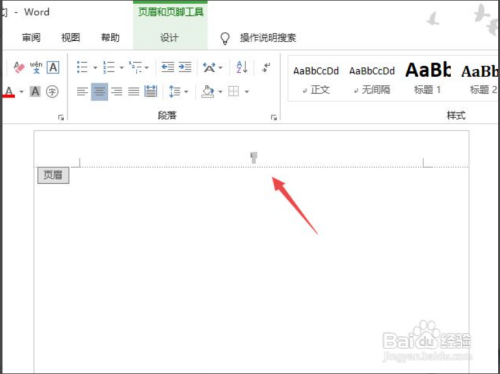Expand the Shading color dropdown arrow
This screenshot has height=374, width=500.
coord(220,92)
